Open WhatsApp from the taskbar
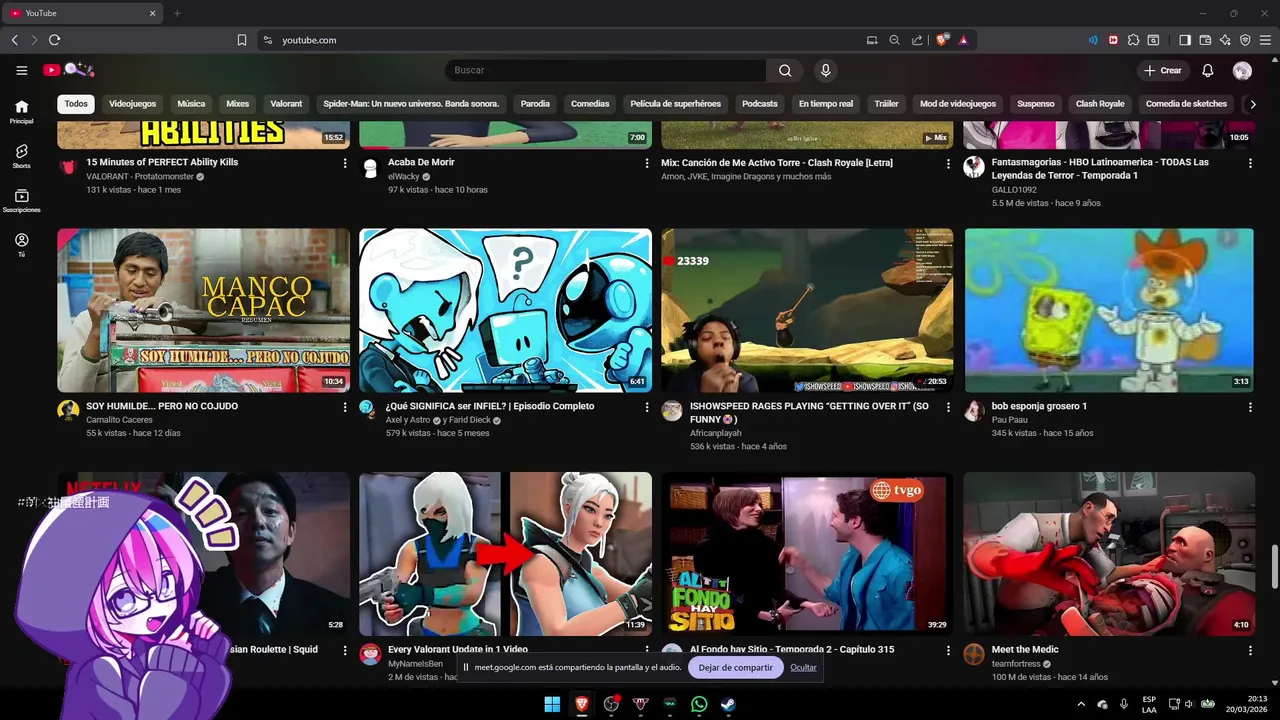This screenshot has height=720, width=1280. coord(699,704)
